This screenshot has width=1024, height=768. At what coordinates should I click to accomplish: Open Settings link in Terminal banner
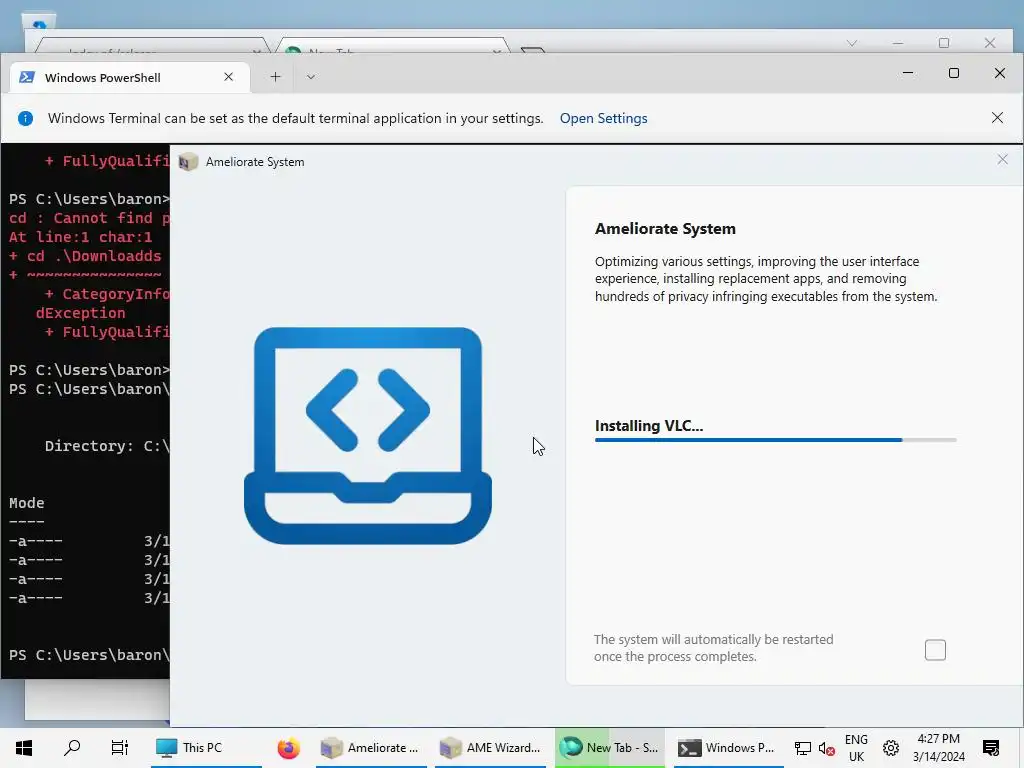click(603, 118)
